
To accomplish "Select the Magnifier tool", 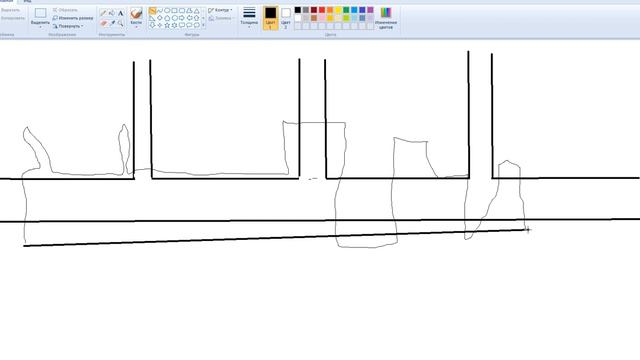I will (x=120, y=23).
